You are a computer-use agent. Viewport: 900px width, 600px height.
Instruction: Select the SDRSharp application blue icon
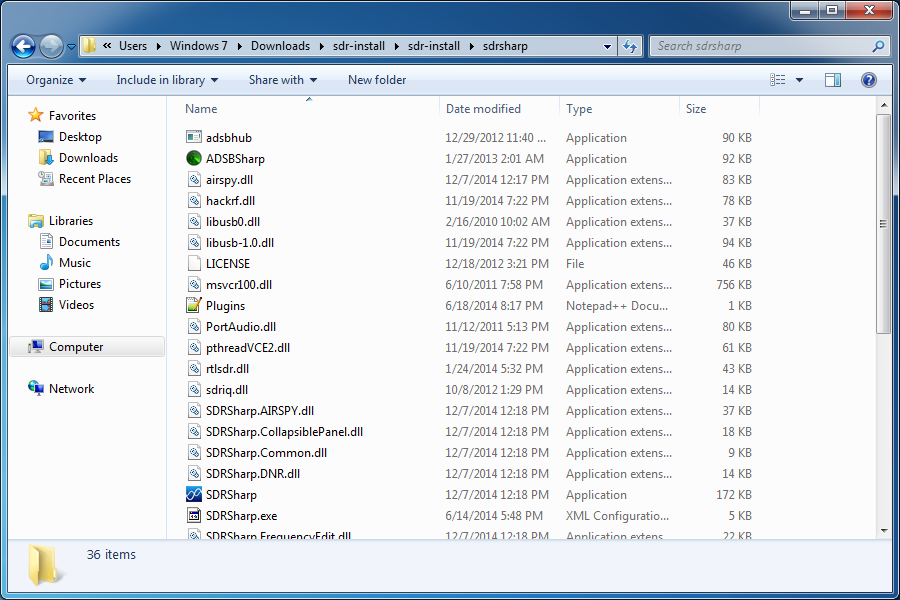coord(194,494)
